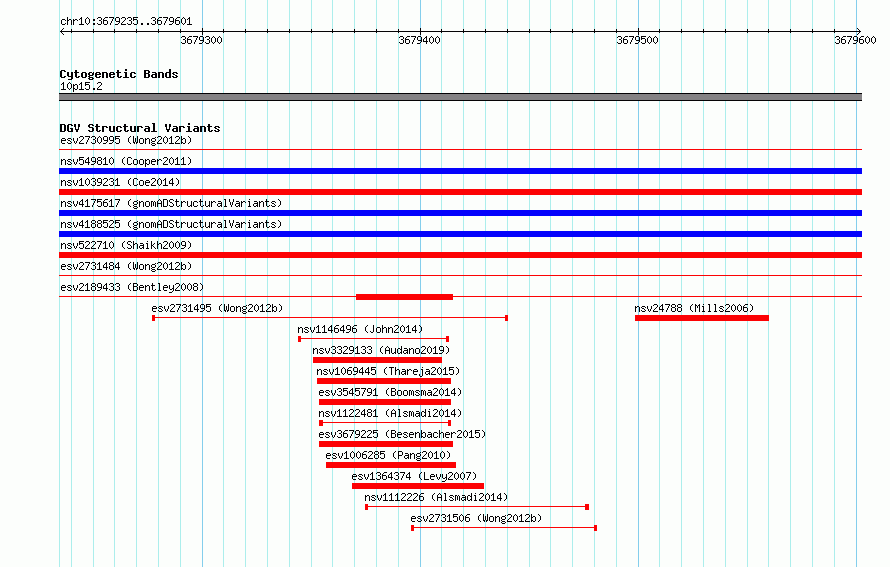Open the nsv522710 (Shaikh2009) variant label
Image resolution: width=890 pixels, height=567 pixels.
(x=126, y=245)
